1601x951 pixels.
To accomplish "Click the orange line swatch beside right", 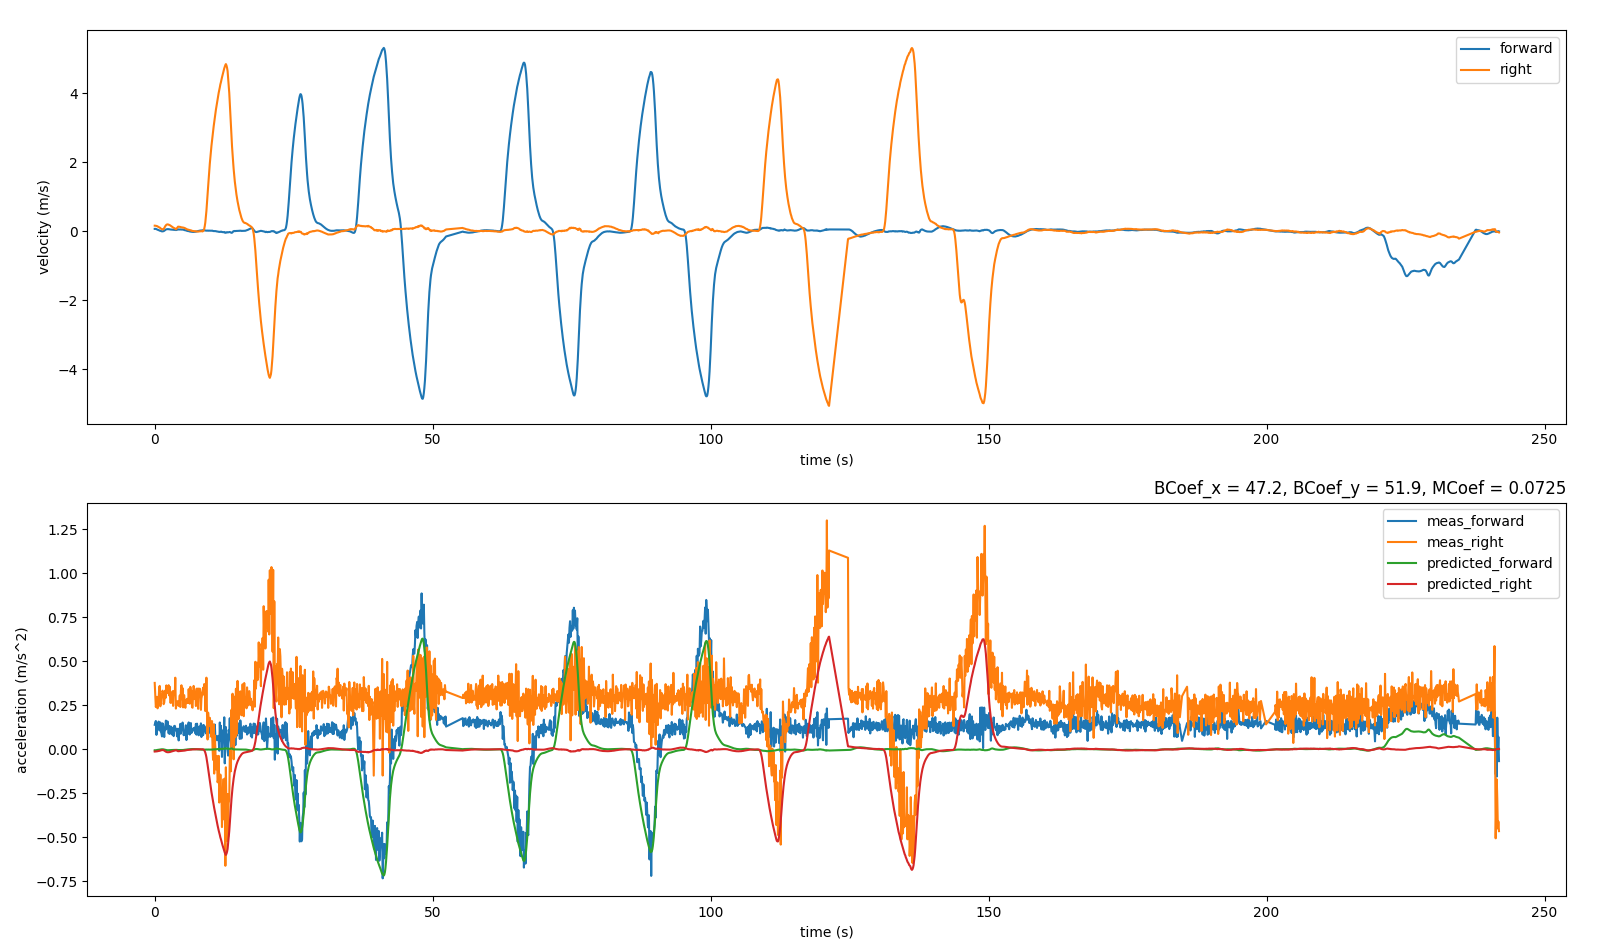I will [1477, 70].
